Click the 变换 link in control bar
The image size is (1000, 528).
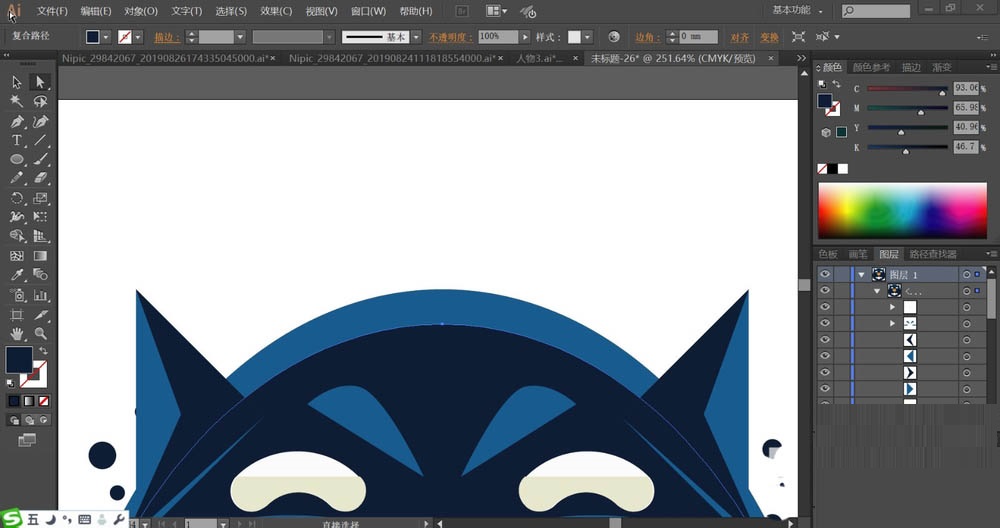click(769, 37)
